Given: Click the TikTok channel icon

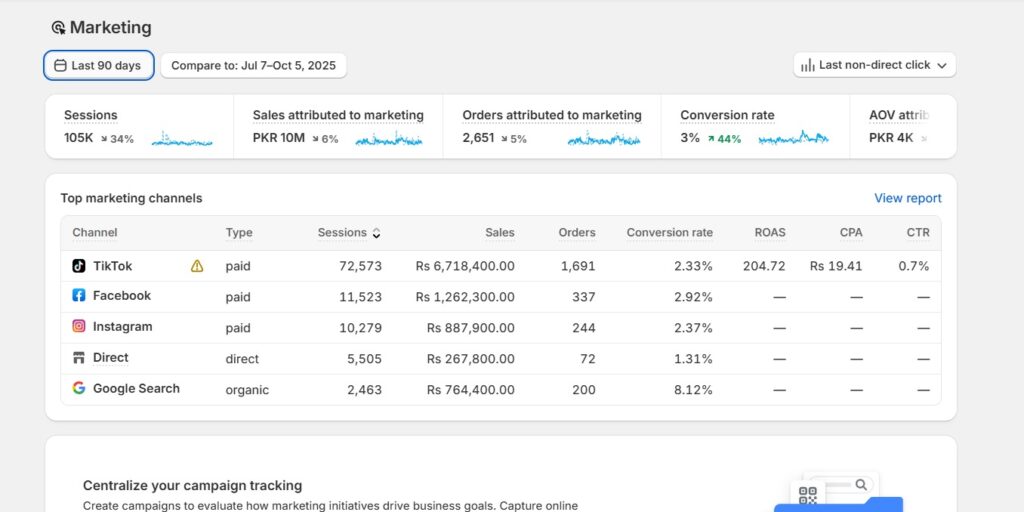Looking at the screenshot, I should [79, 266].
